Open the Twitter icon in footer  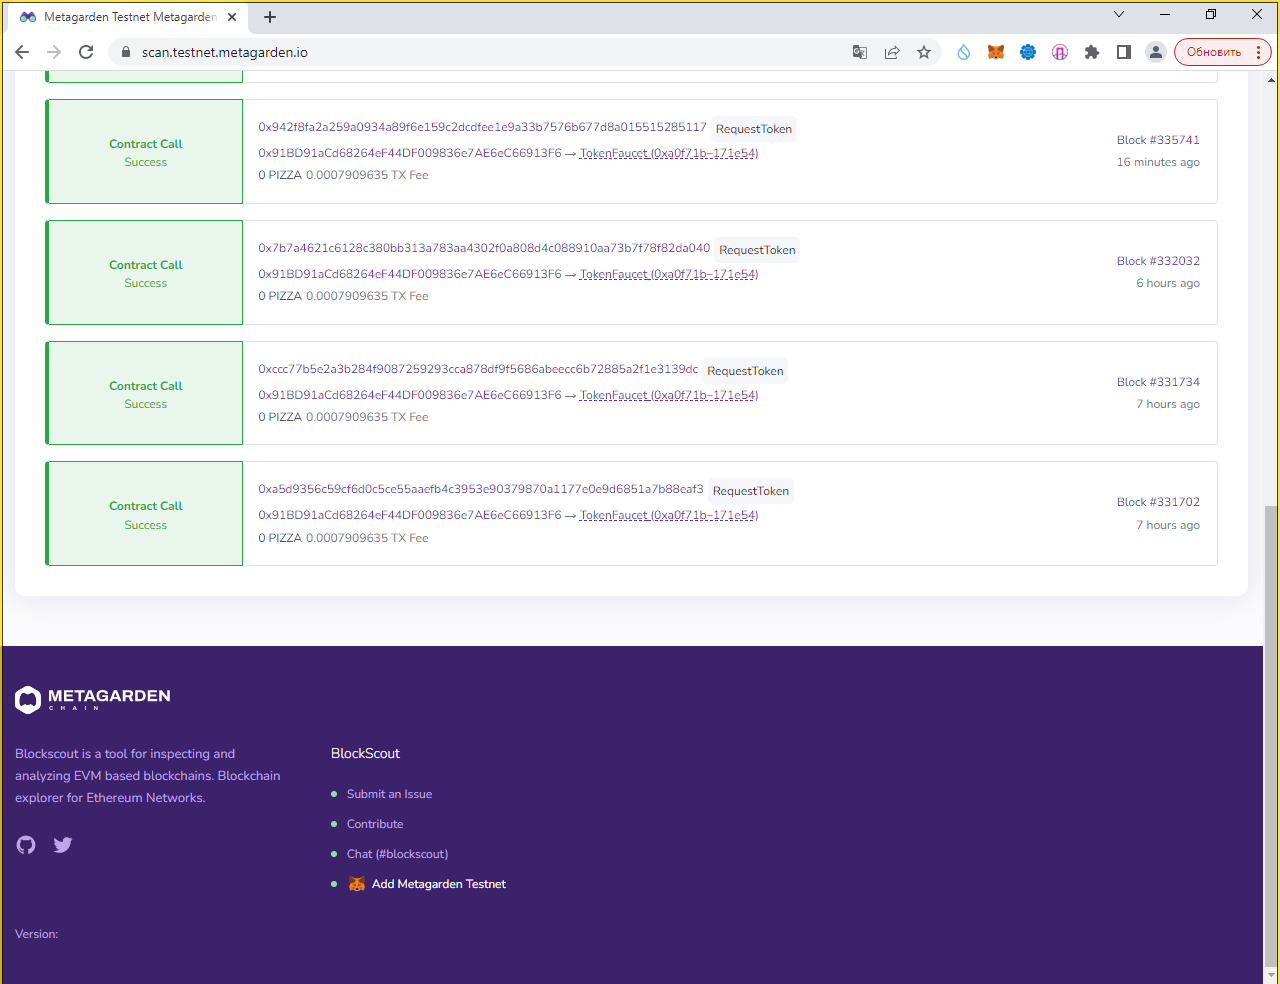click(x=63, y=845)
